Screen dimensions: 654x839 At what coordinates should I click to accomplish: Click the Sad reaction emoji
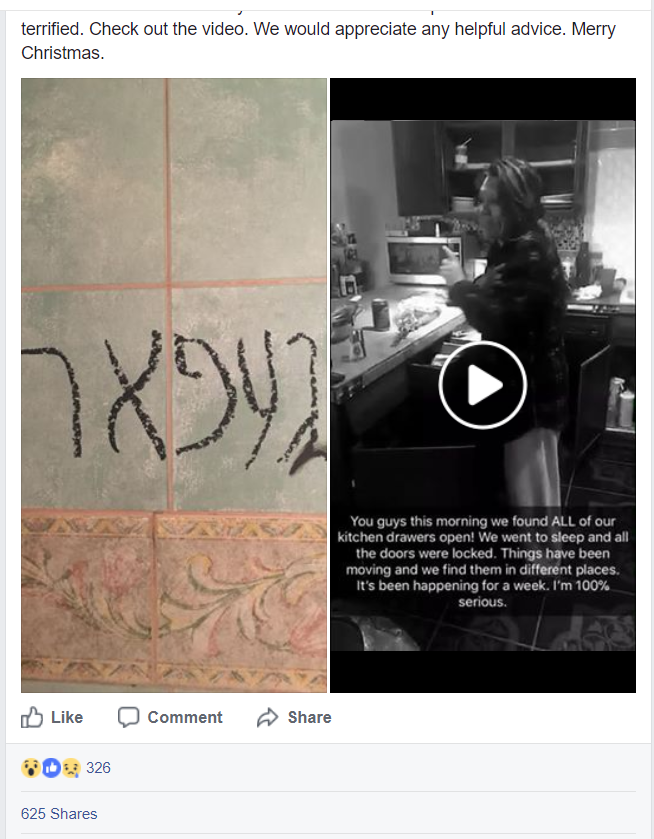point(71,768)
